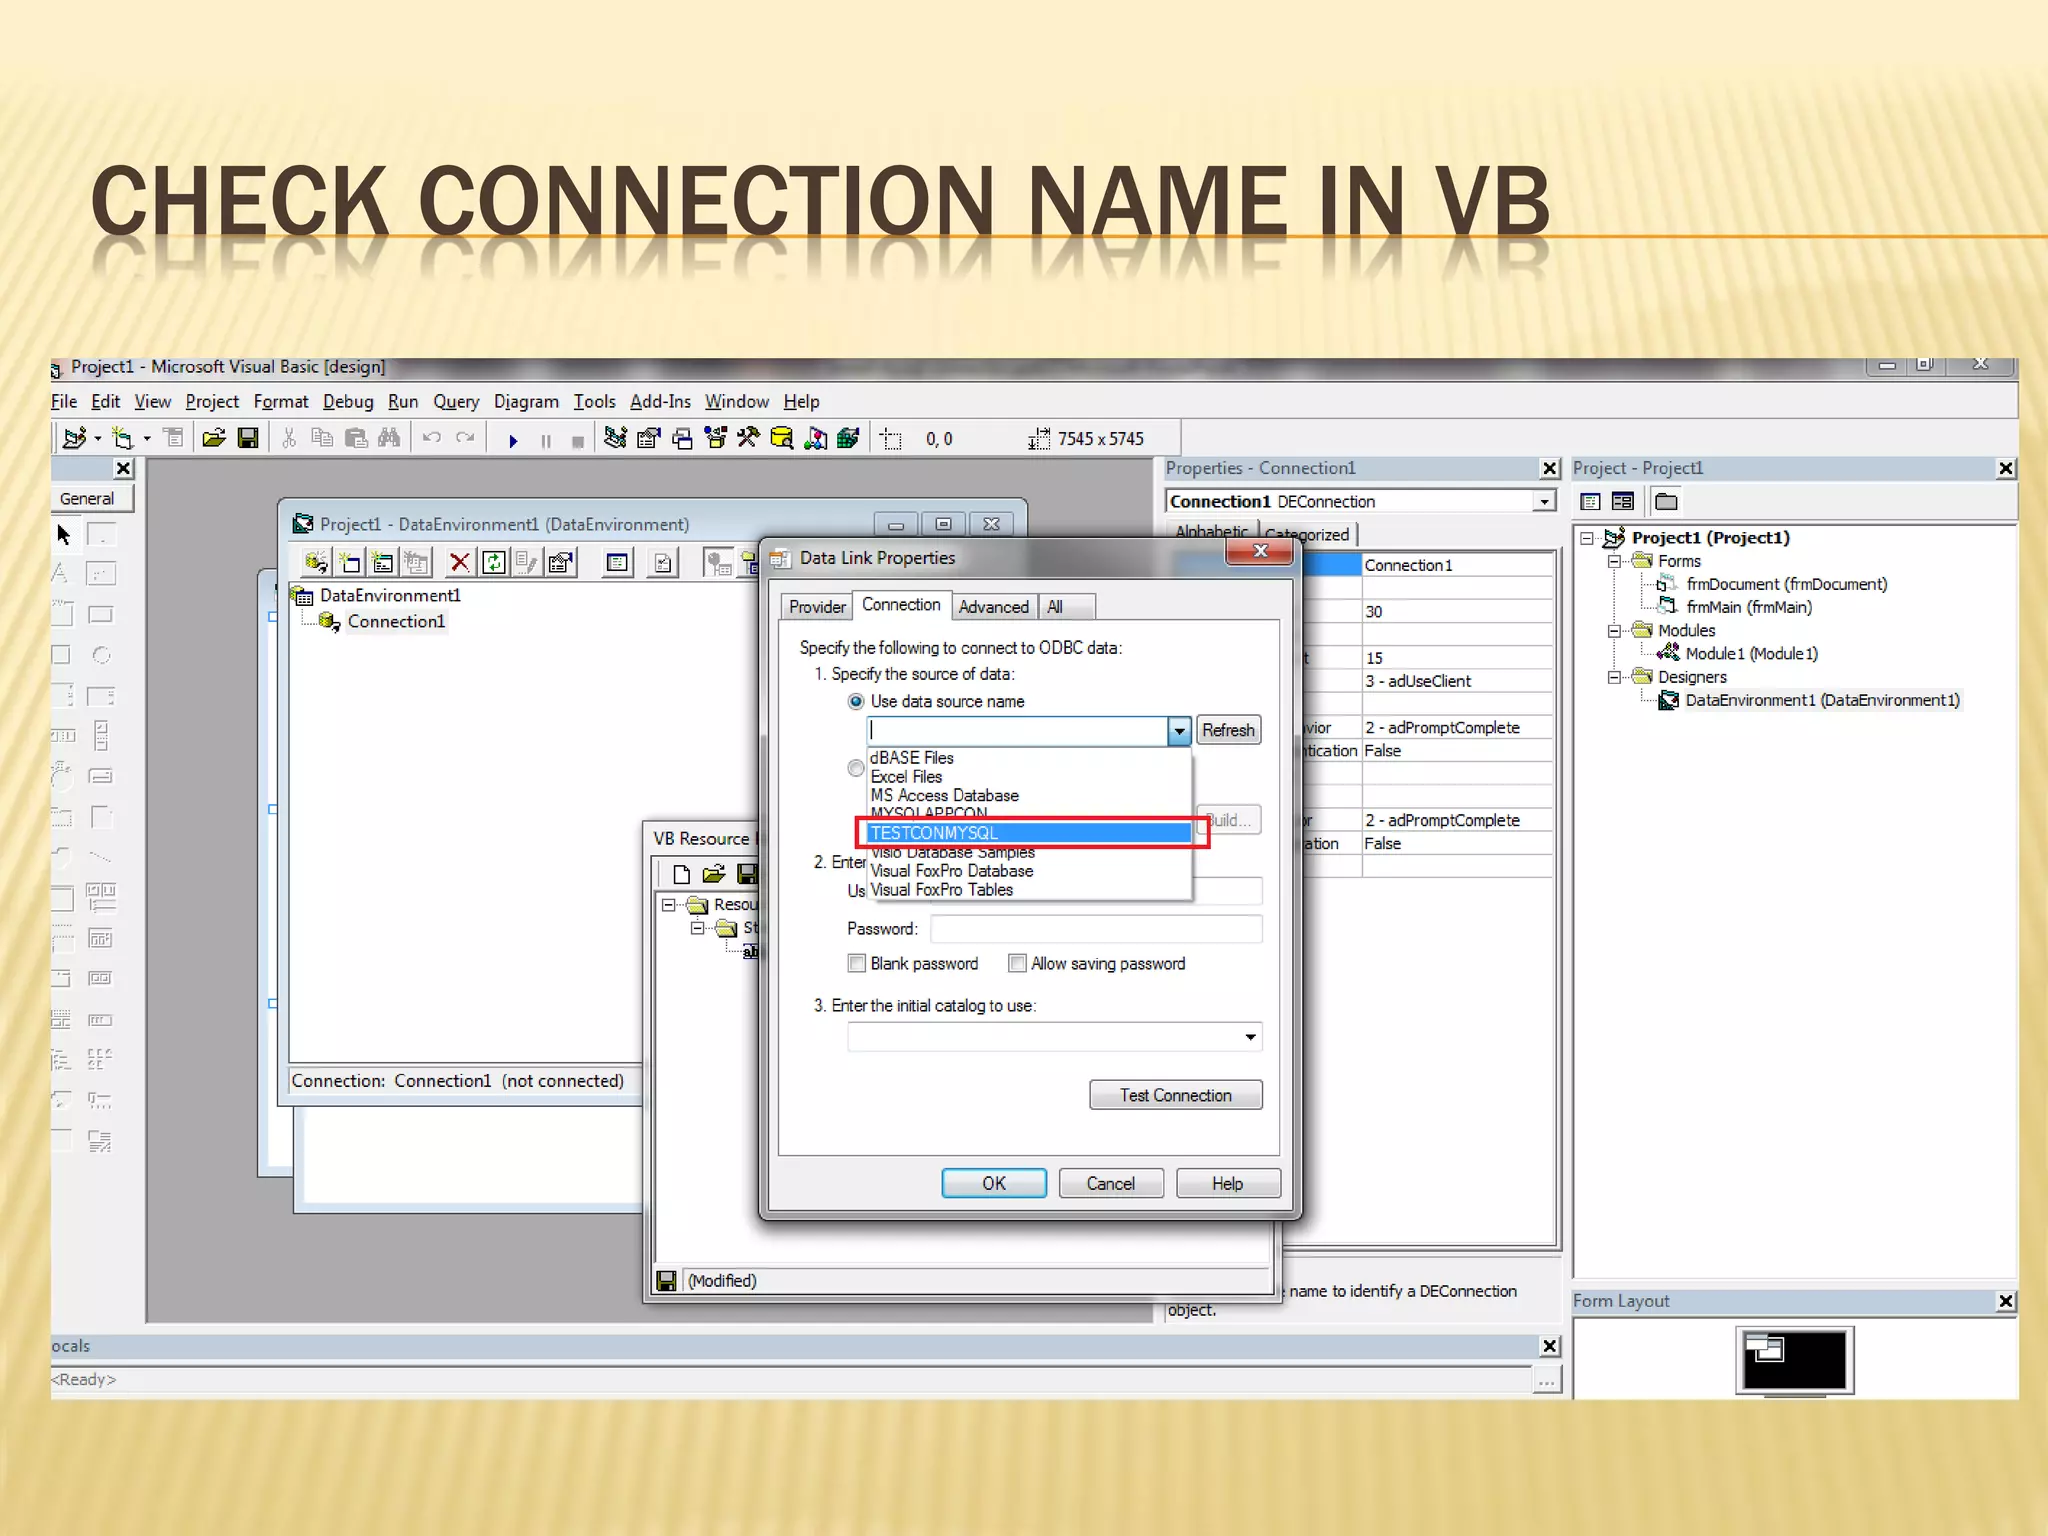Check the Allow saving password checkbox
2048x1536 pixels.
point(1017,963)
